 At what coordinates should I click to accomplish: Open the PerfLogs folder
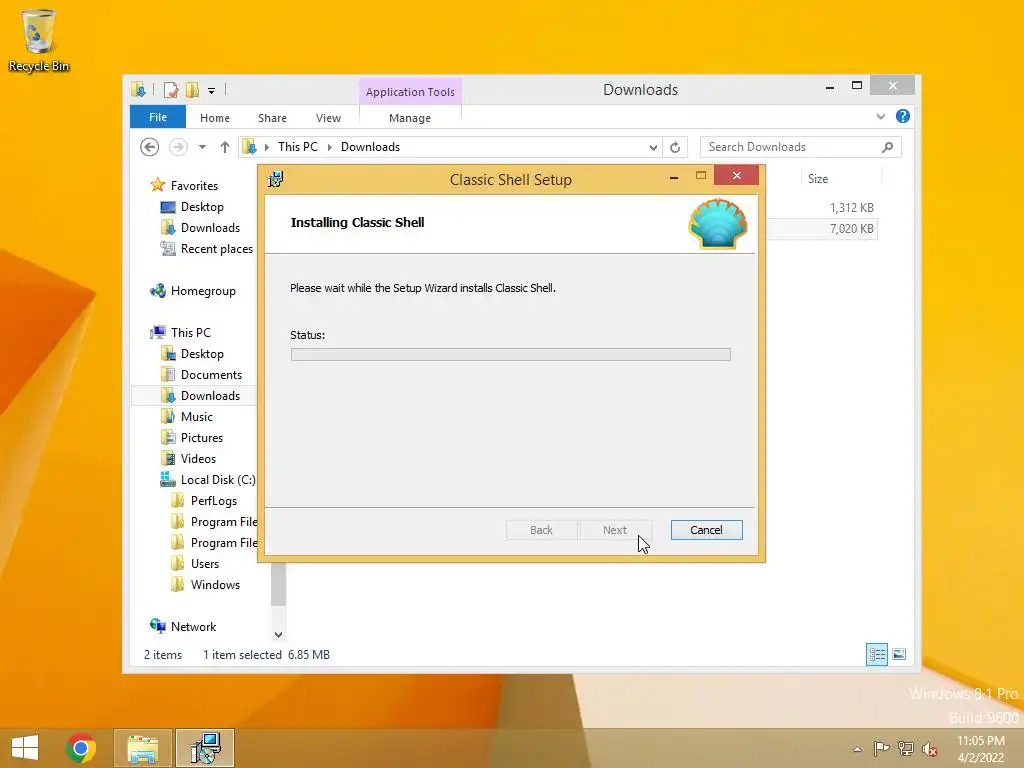click(x=214, y=500)
